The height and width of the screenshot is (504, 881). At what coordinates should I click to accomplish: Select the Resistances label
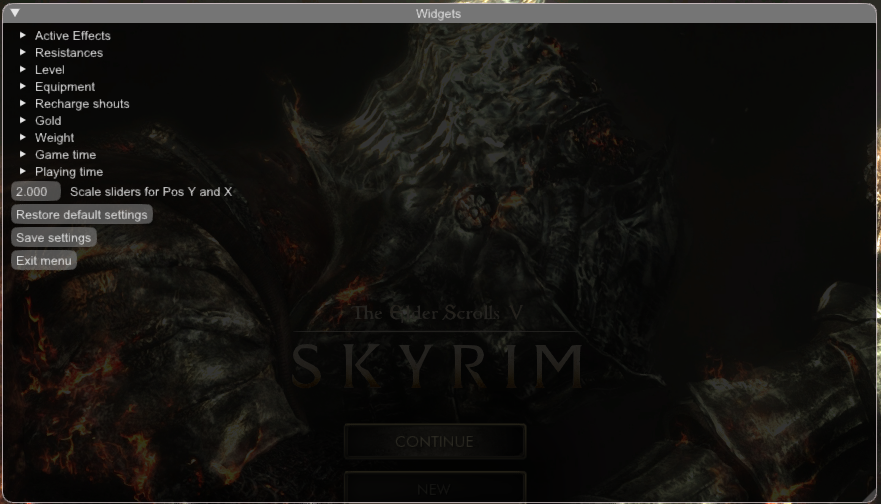pyautogui.click(x=69, y=53)
